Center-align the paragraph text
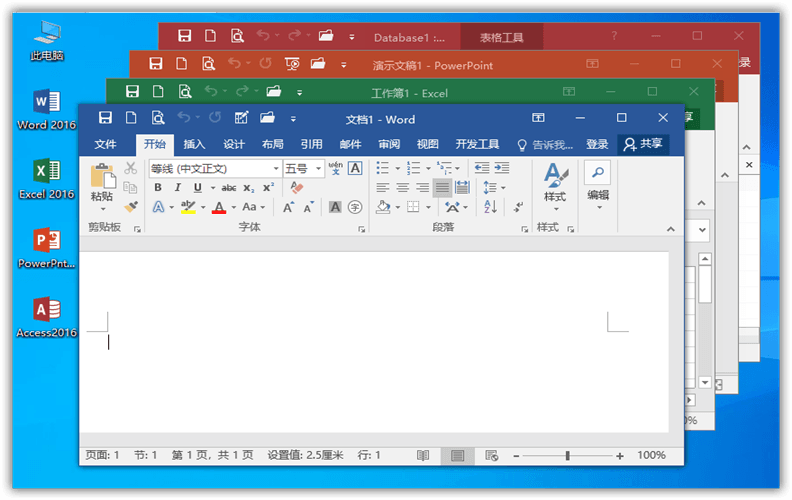 click(x=403, y=188)
